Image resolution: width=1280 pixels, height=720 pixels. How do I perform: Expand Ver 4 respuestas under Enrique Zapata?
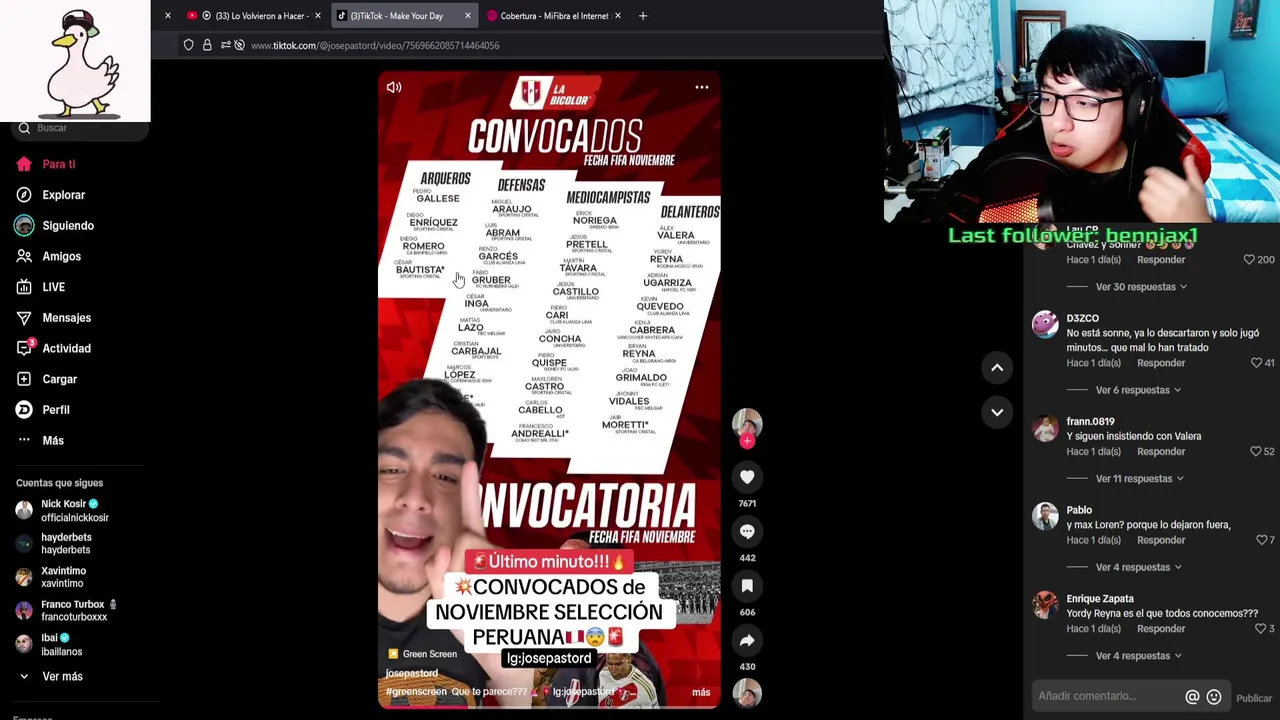click(1138, 656)
